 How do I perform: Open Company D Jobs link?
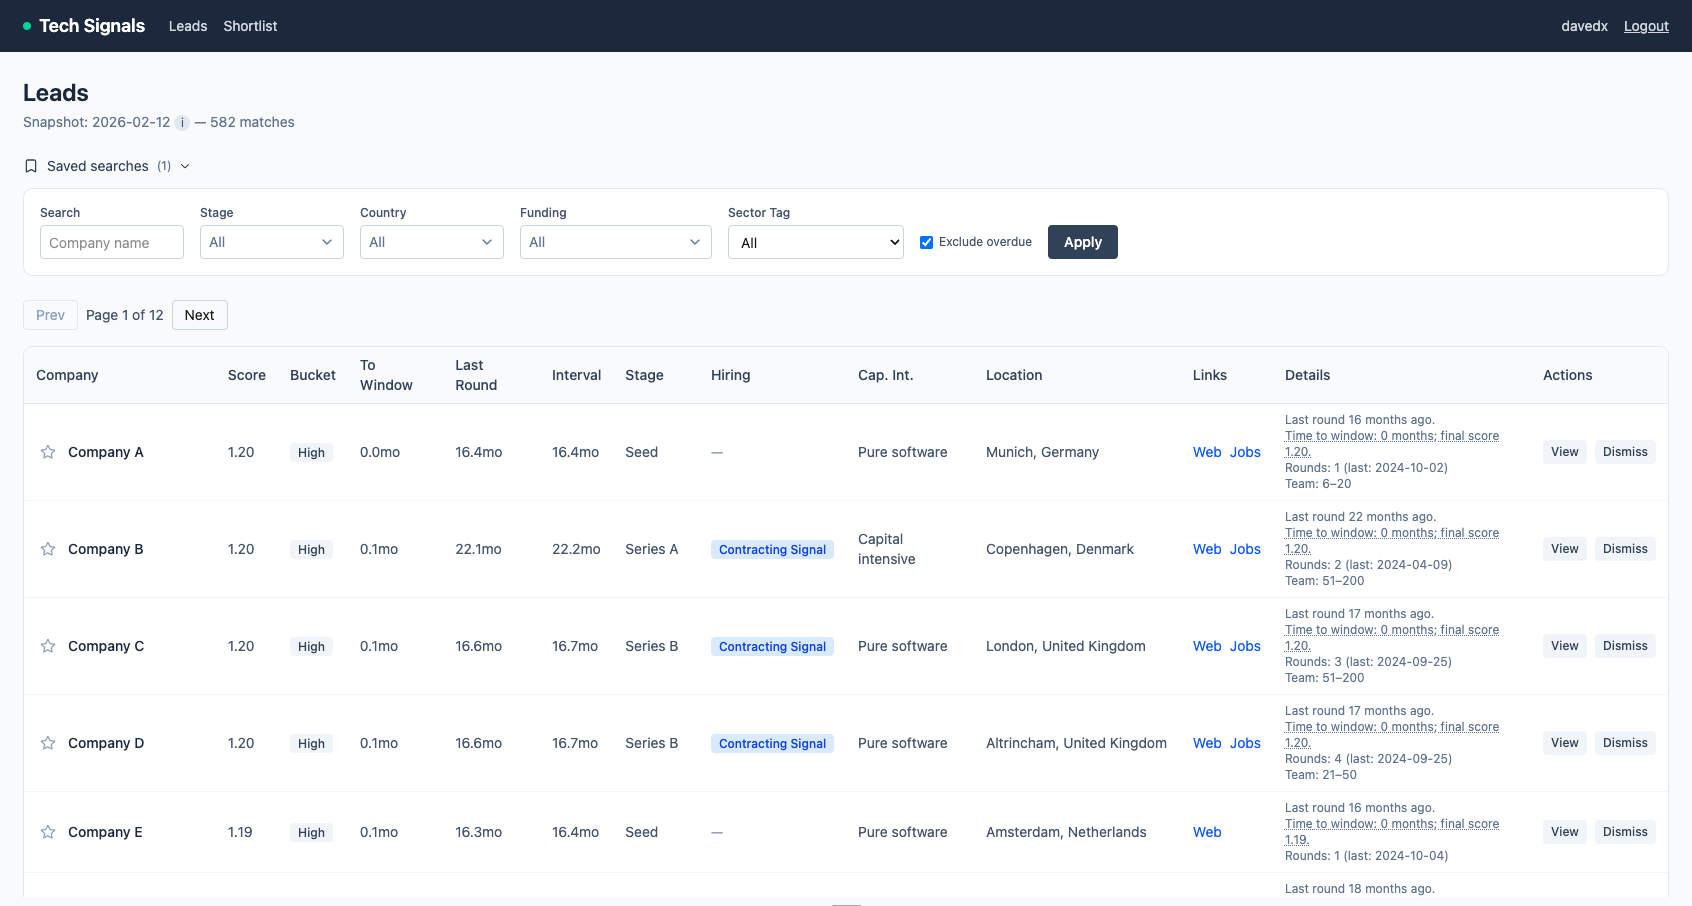pyautogui.click(x=1245, y=743)
